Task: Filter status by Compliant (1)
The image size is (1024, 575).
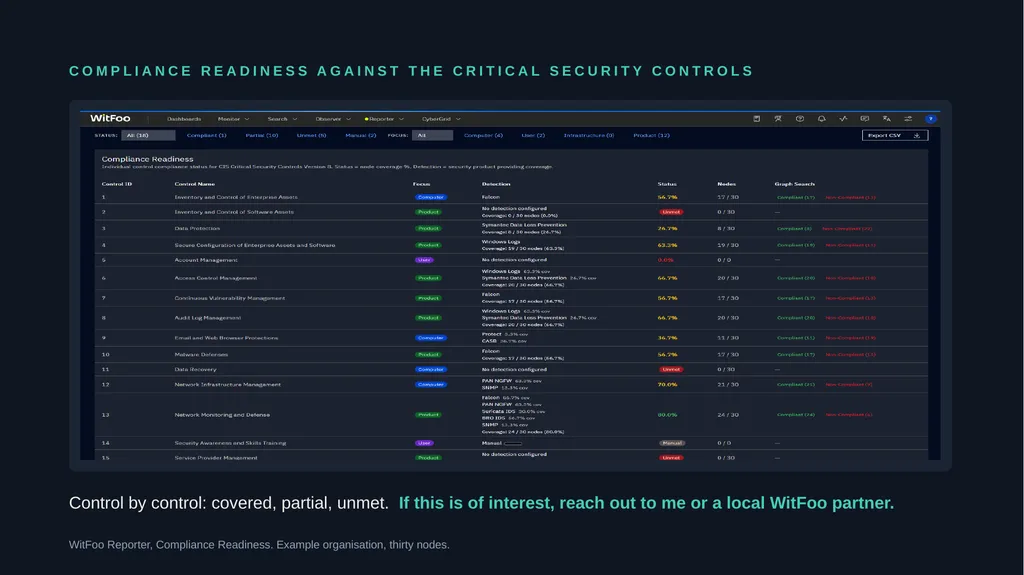Action: [x=206, y=135]
